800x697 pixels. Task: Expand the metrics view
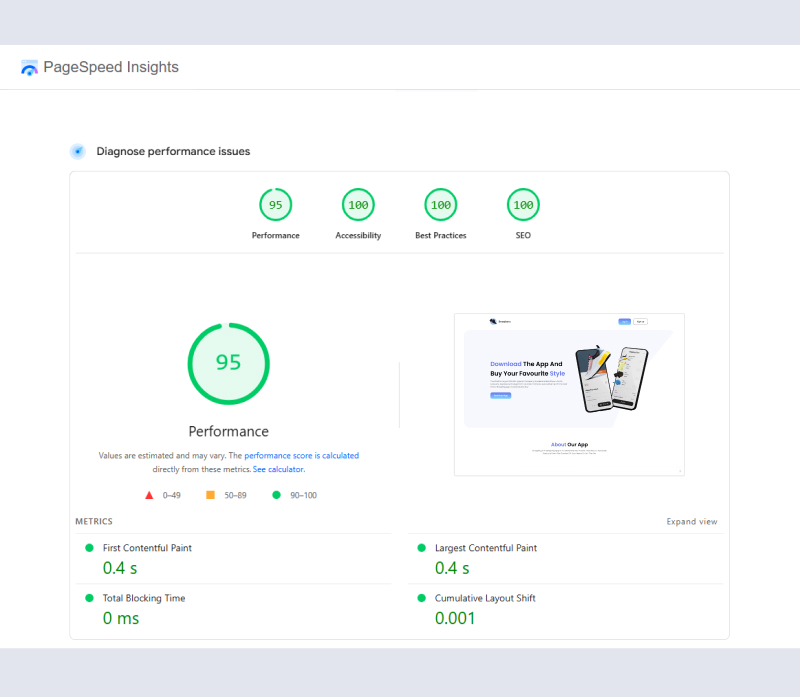[x=691, y=522]
